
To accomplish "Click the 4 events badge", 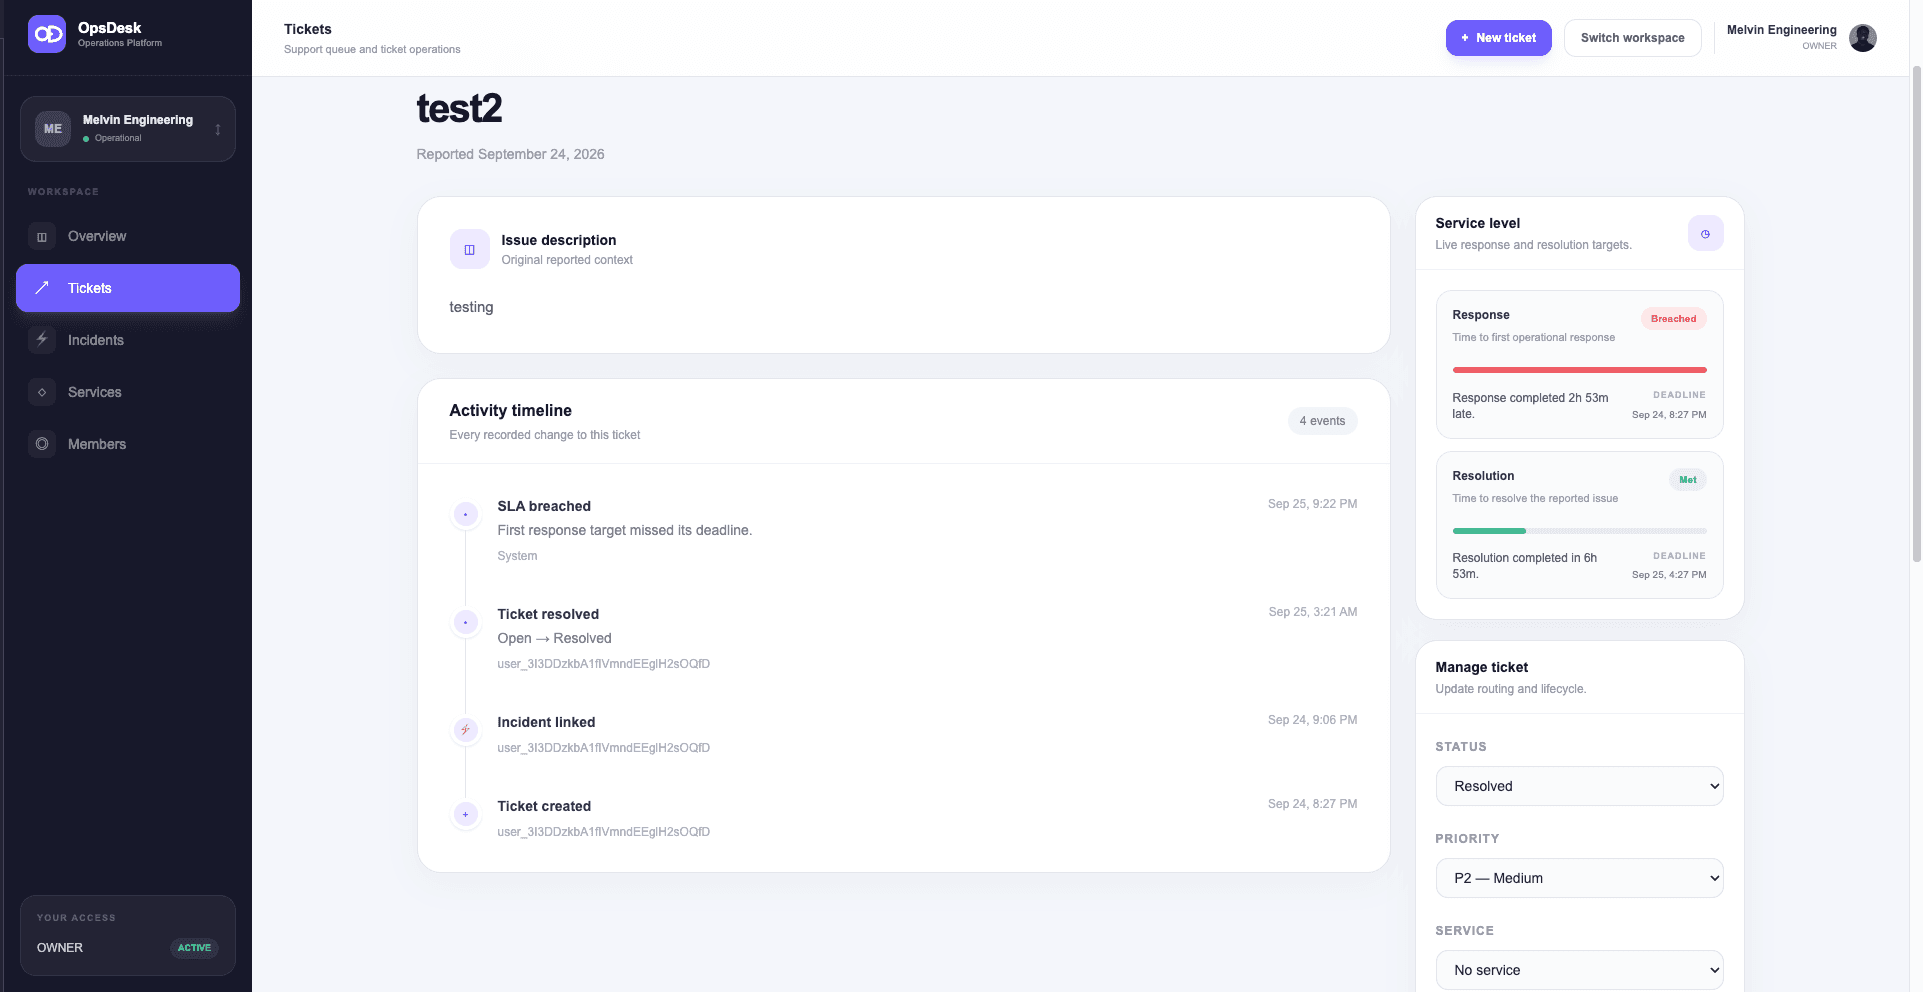I will (x=1322, y=421).
